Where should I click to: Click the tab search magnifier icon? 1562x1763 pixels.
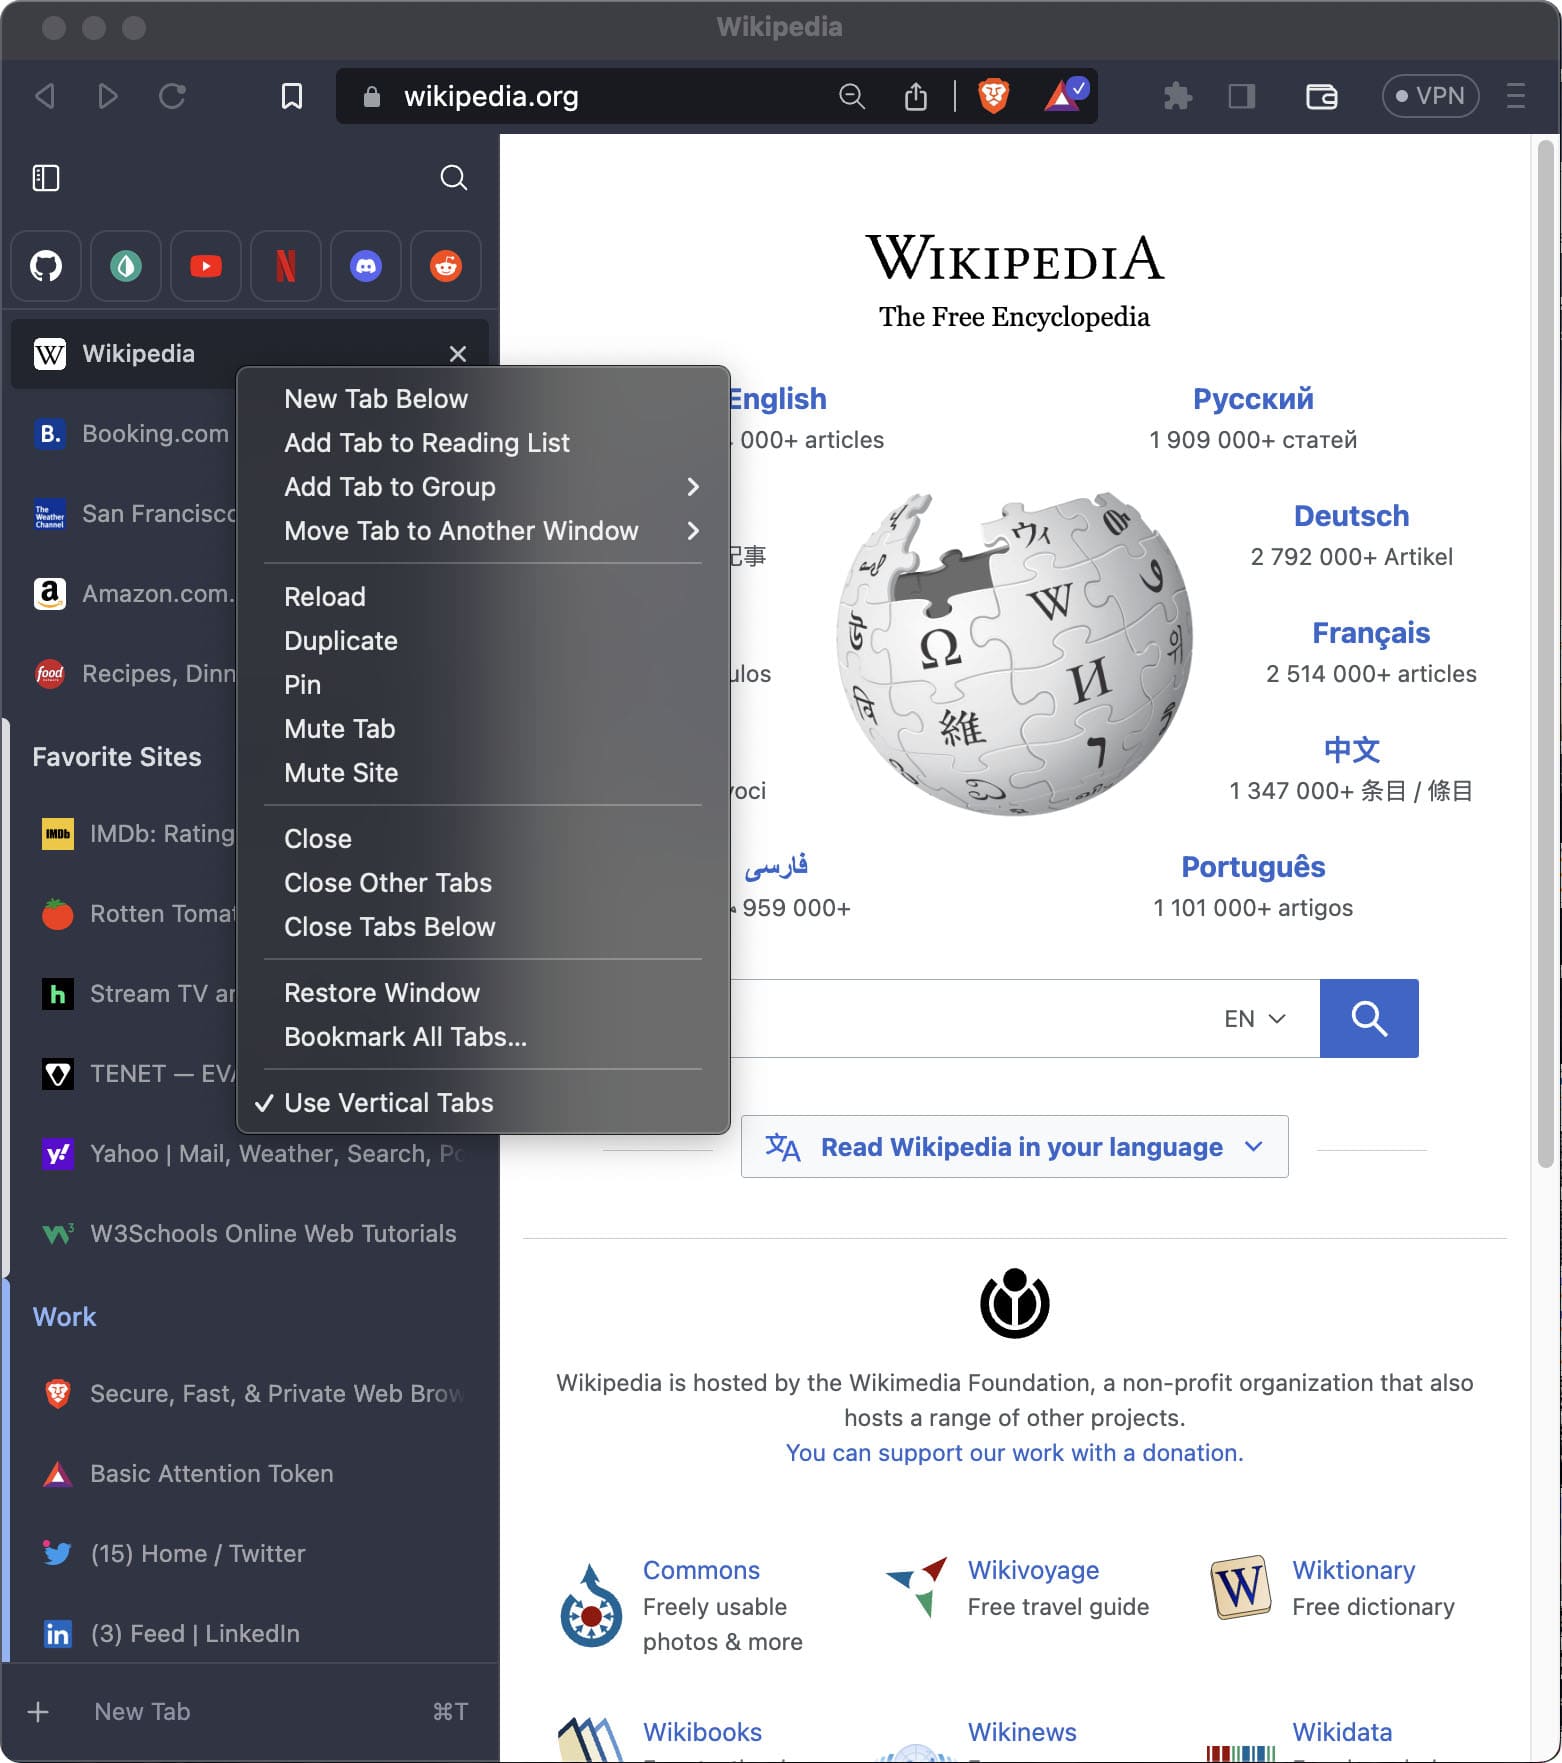454,178
